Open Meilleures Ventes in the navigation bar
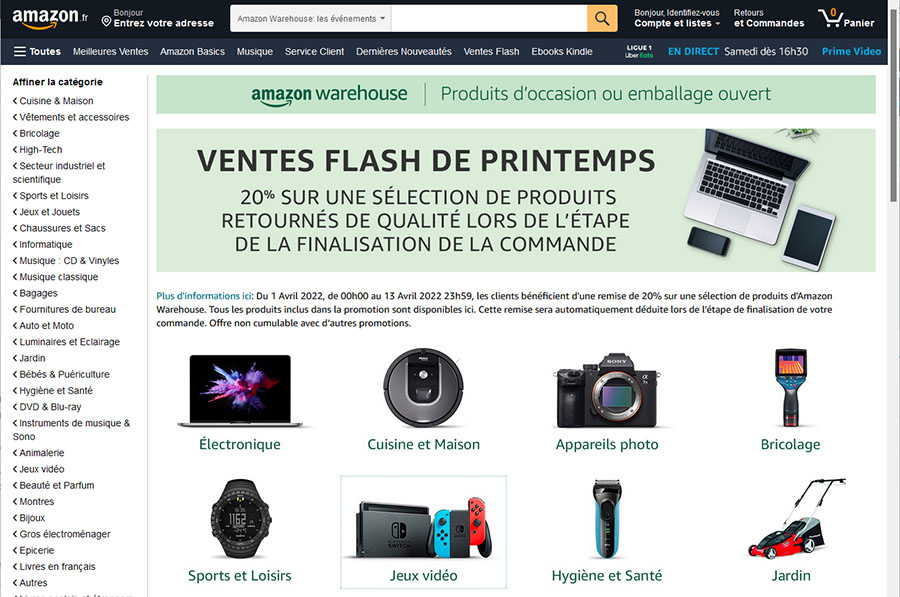 pyautogui.click(x=110, y=52)
